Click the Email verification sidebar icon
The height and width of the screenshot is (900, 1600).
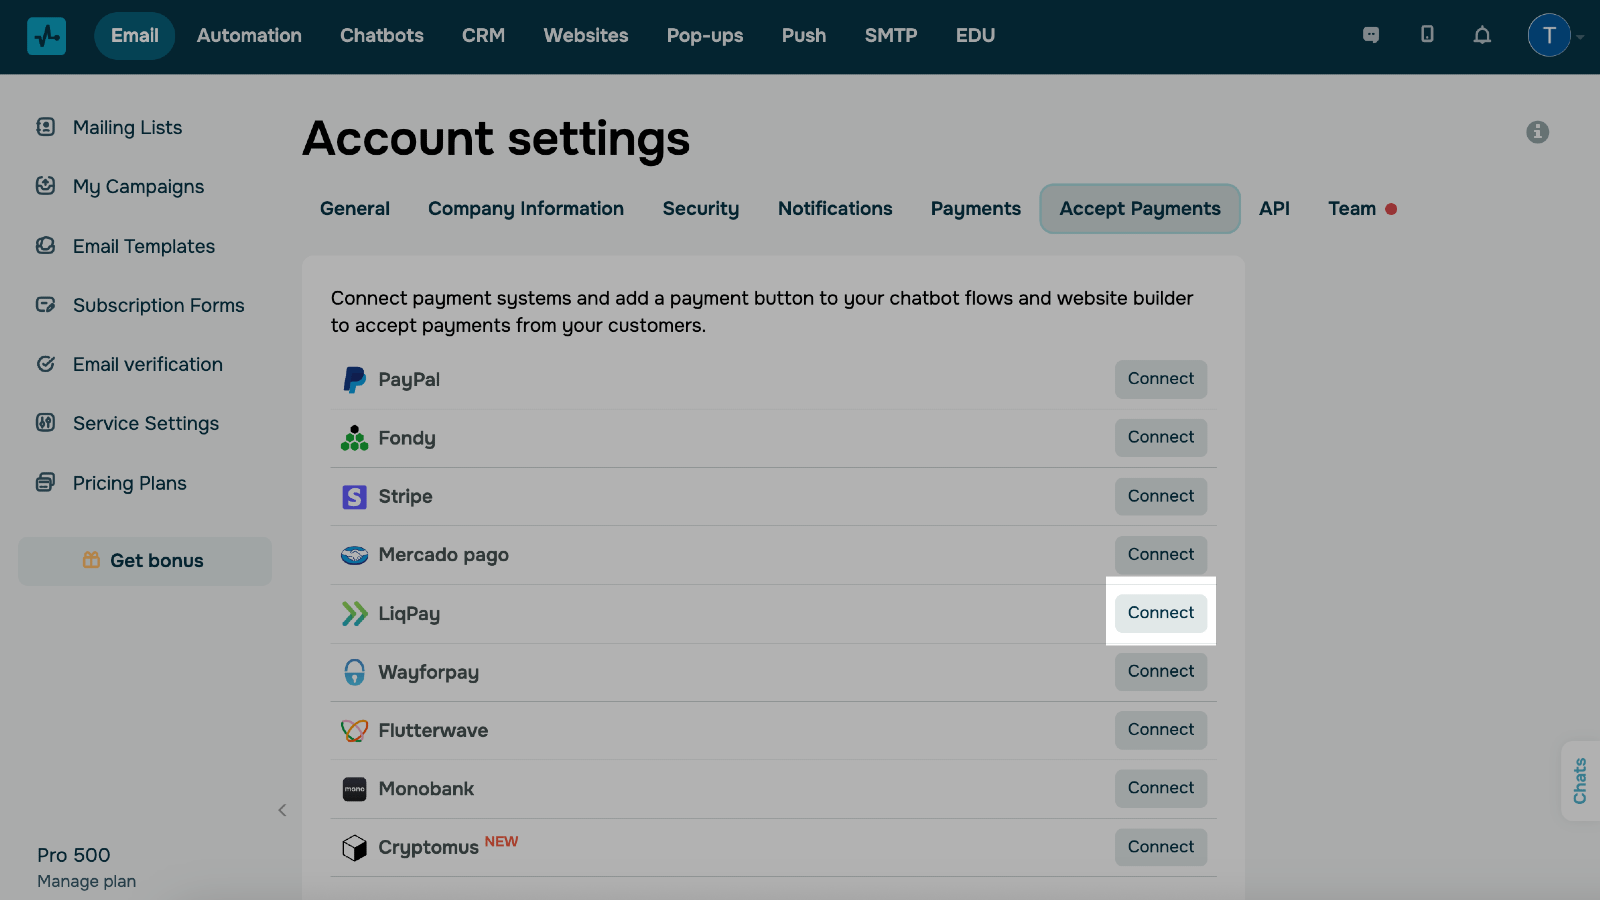pyautogui.click(x=46, y=364)
